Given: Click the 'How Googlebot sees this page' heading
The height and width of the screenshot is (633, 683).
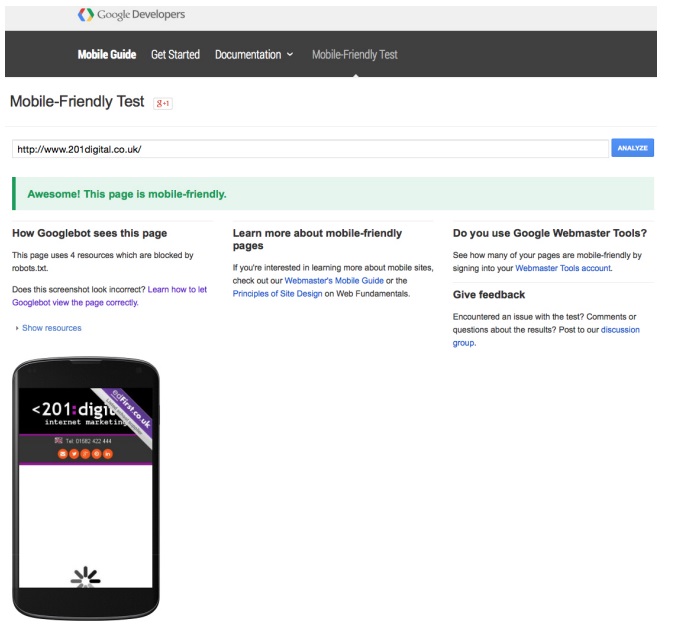Looking at the screenshot, I should point(90,233).
